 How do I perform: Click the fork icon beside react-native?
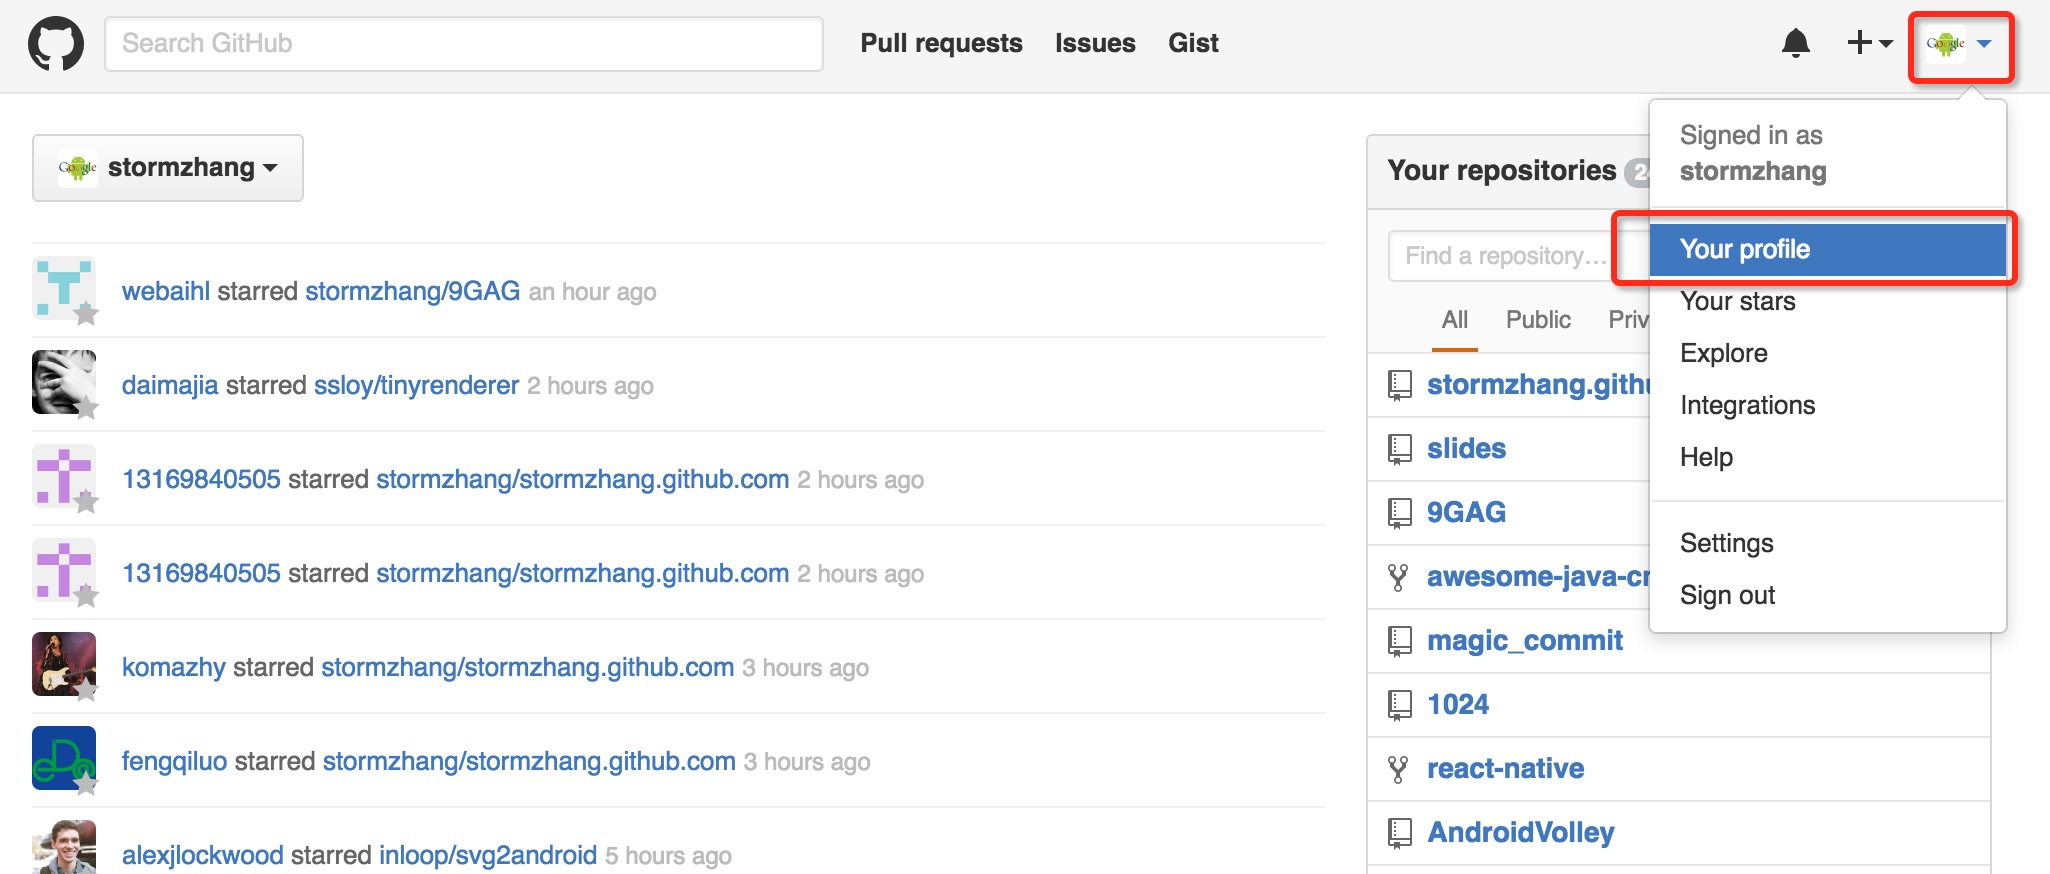(x=1398, y=769)
